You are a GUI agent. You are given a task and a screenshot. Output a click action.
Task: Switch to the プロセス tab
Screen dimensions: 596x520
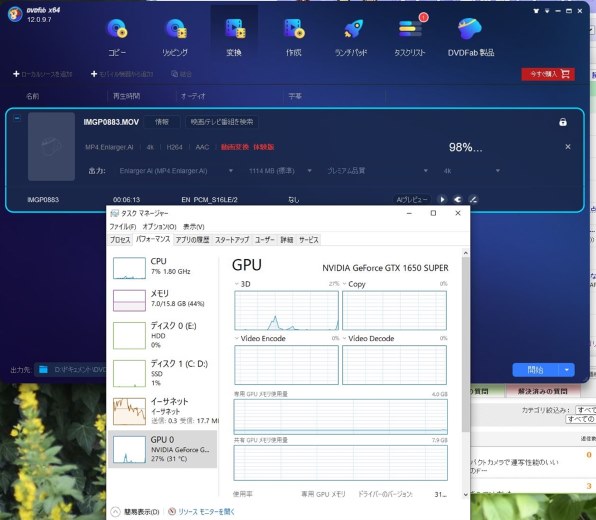pos(120,240)
